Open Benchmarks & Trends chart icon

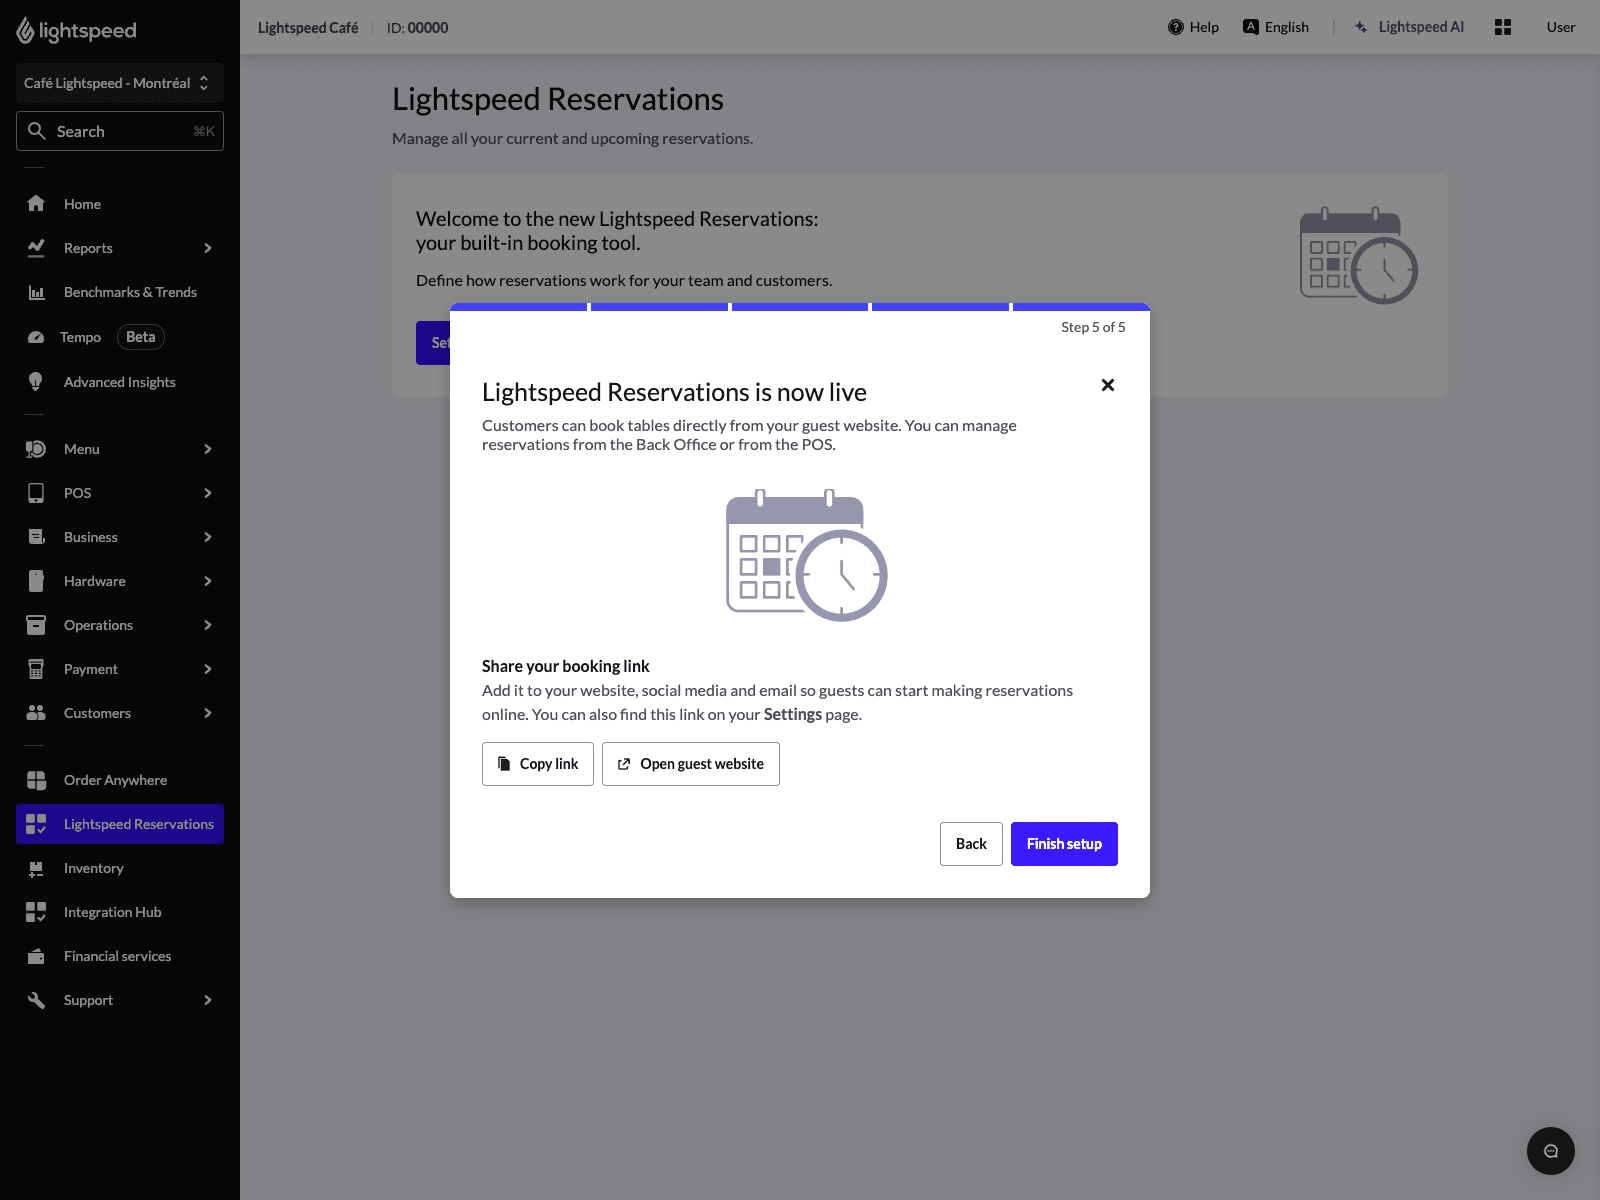pos(36,292)
